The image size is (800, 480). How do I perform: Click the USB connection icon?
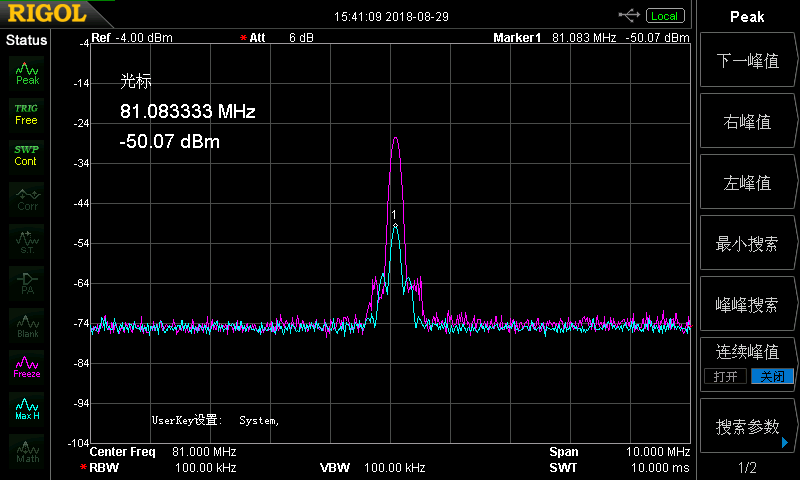629,15
